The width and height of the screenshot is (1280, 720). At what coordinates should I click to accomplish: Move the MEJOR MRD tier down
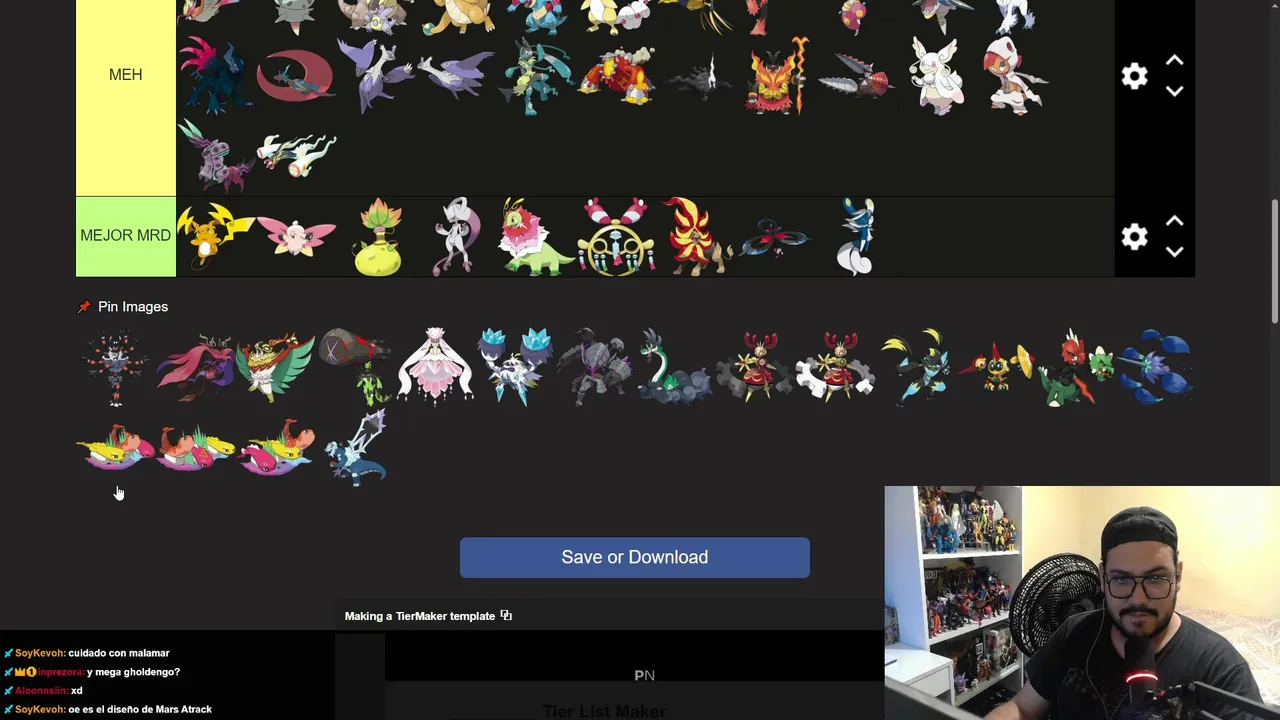[x=1174, y=251]
